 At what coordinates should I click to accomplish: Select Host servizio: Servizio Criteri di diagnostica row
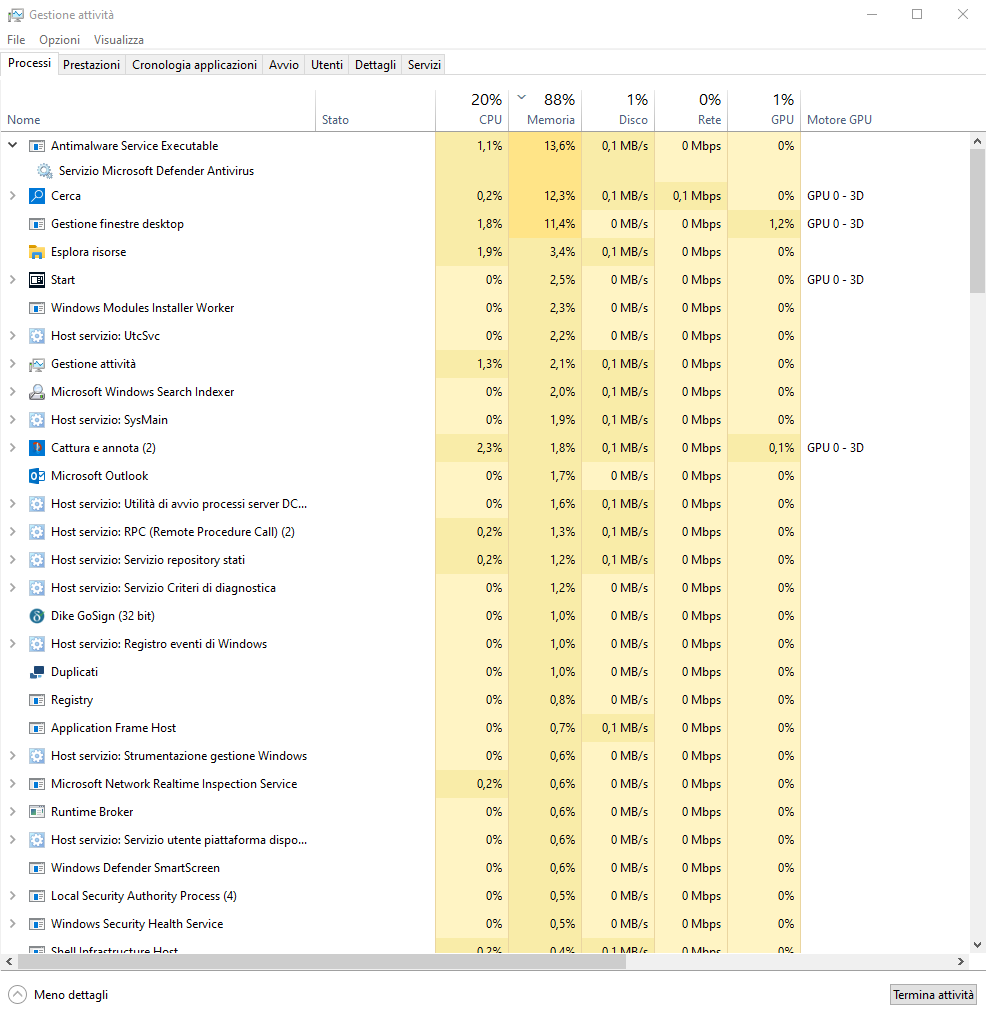click(484, 588)
